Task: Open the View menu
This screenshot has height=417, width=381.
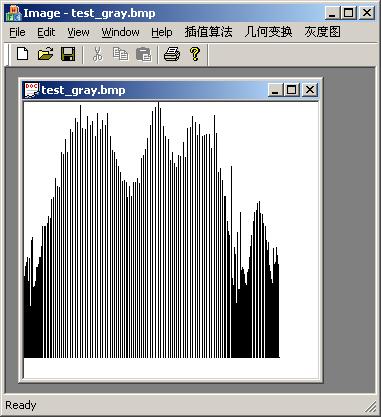Action: click(x=78, y=32)
